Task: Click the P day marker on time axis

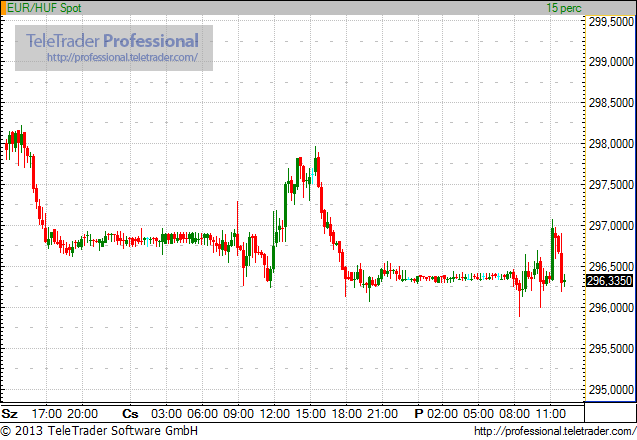Action: pyautogui.click(x=419, y=414)
